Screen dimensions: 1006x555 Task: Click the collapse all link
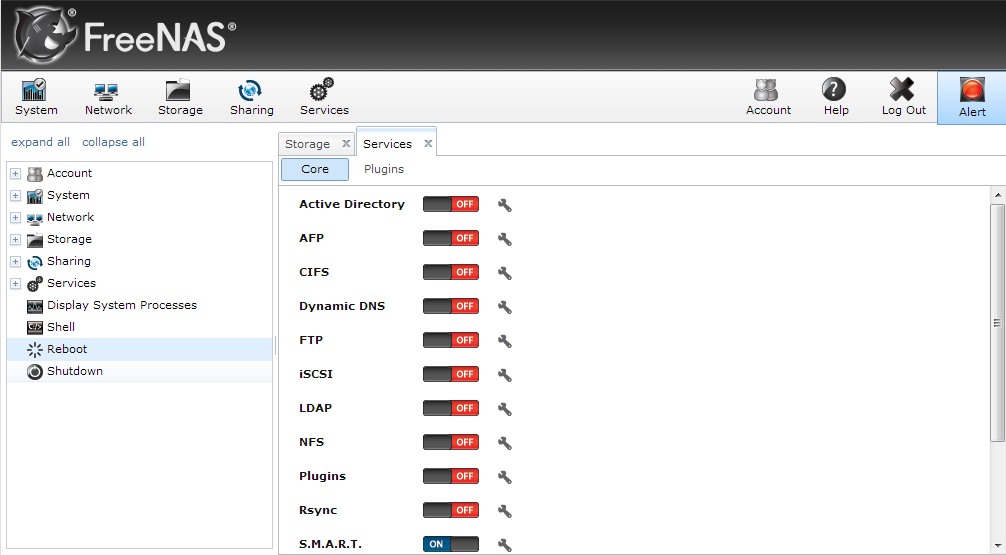point(114,142)
